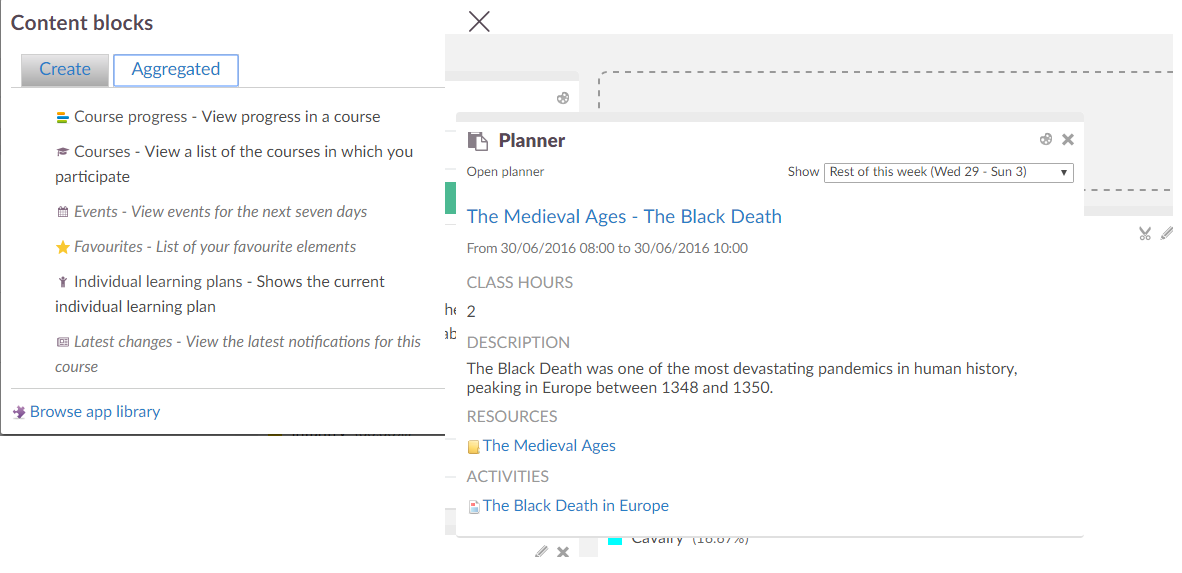
Task: Click the Planner block header icon
Action: 479,141
